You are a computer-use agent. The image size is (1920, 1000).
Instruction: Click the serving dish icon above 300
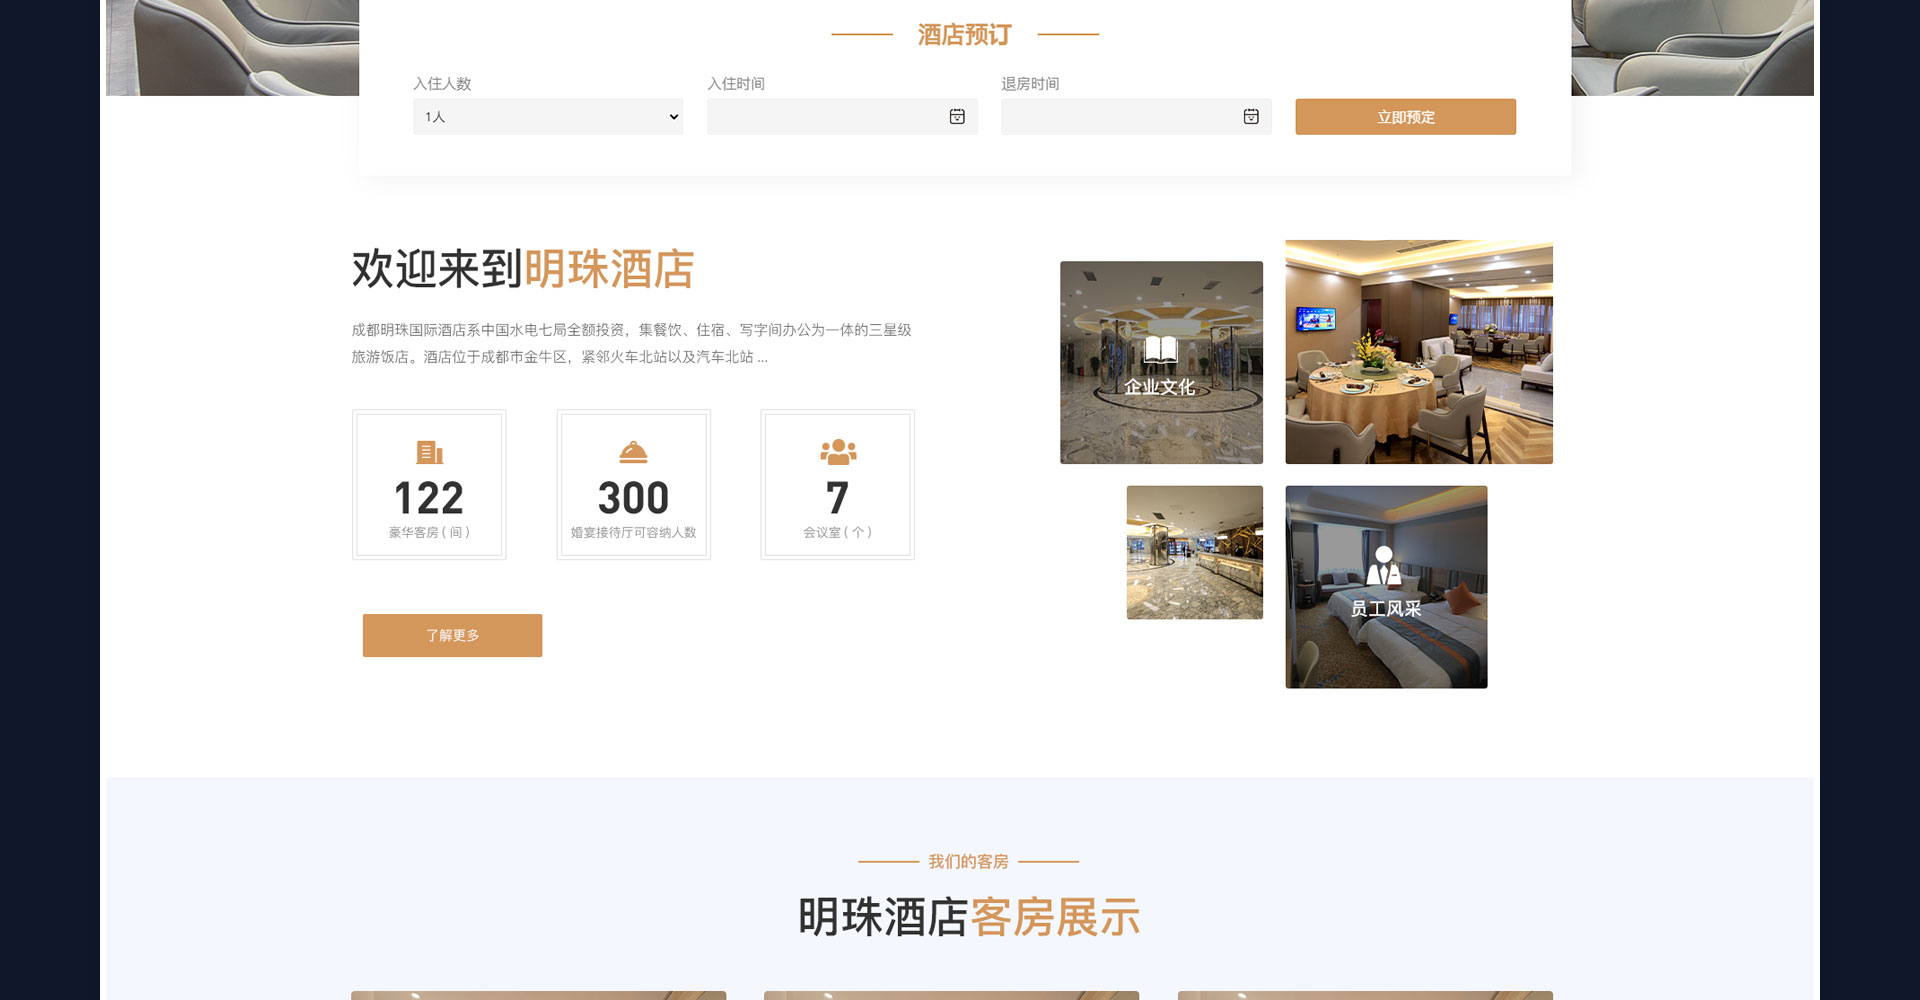(x=633, y=453)
